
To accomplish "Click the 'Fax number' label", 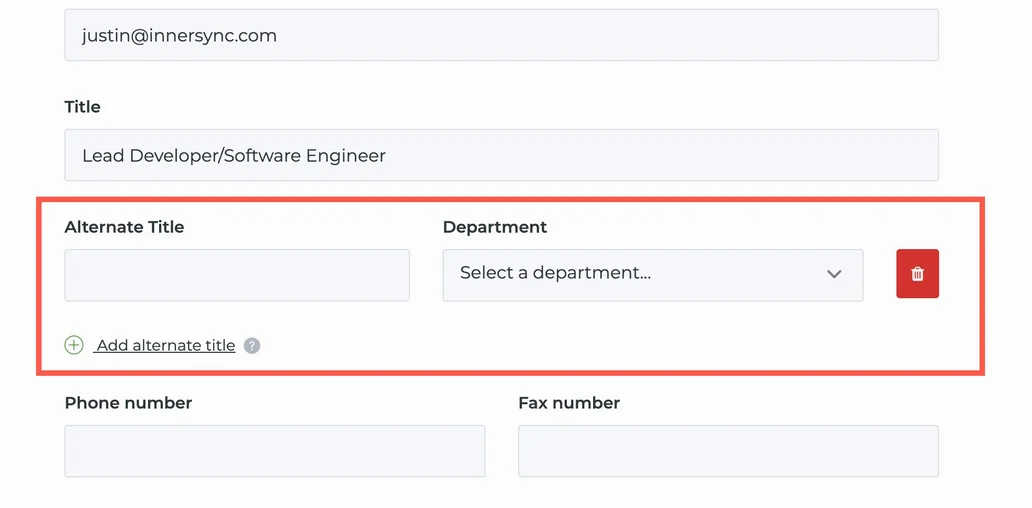I will pyautogui.click(x=568, y=403).
